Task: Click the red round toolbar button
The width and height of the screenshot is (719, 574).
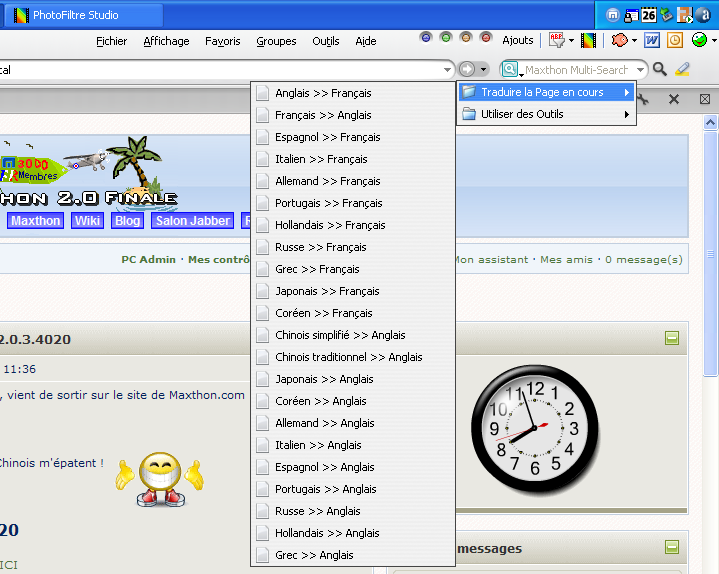Action: coord(486,37)
